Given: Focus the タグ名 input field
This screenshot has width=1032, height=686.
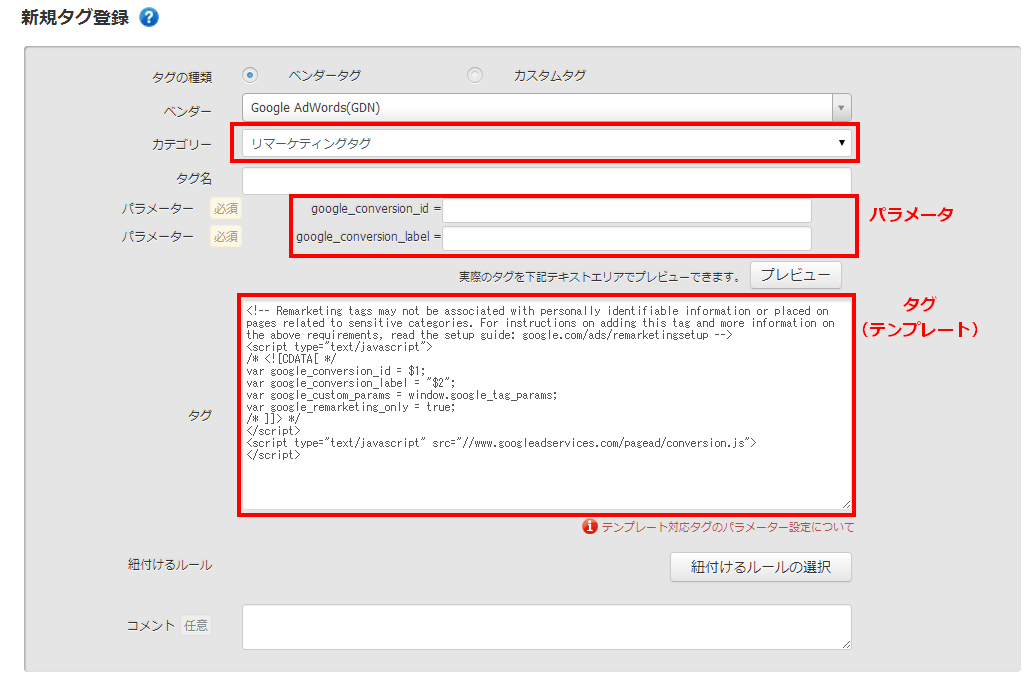Looking at the screenshot, I should [546, 180].
